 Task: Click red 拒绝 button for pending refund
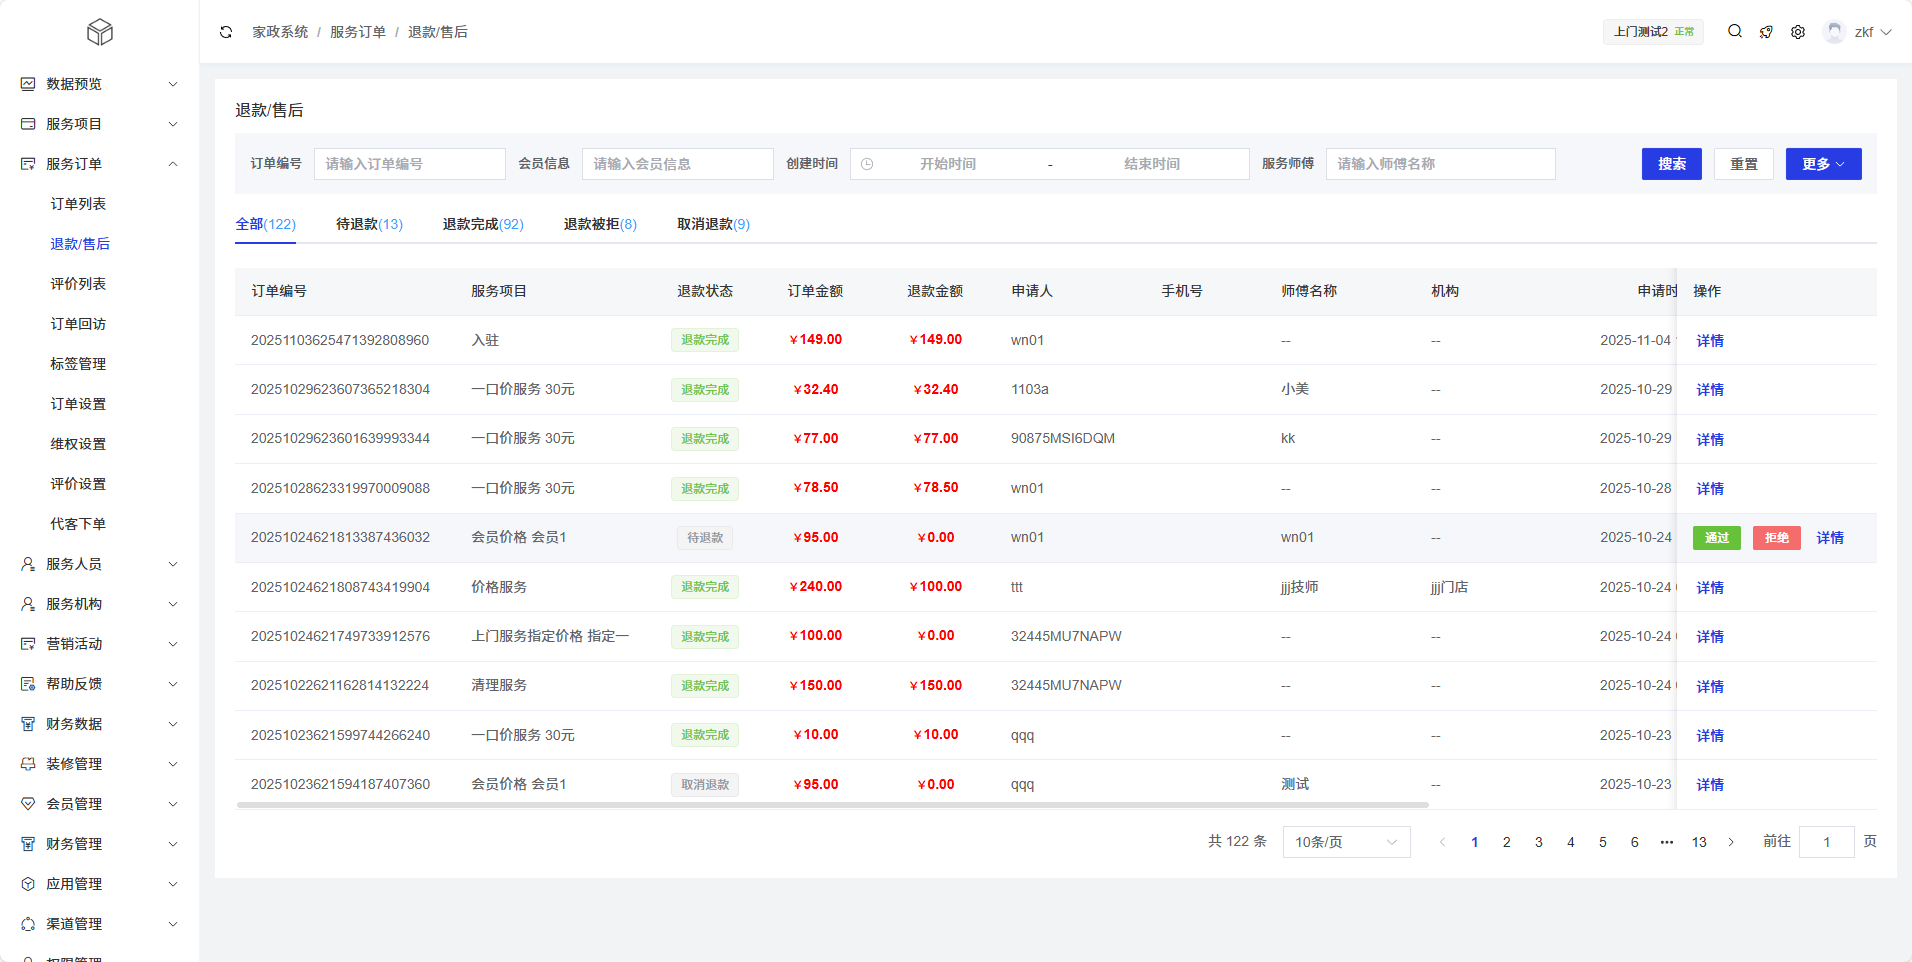click(1776, 538)
